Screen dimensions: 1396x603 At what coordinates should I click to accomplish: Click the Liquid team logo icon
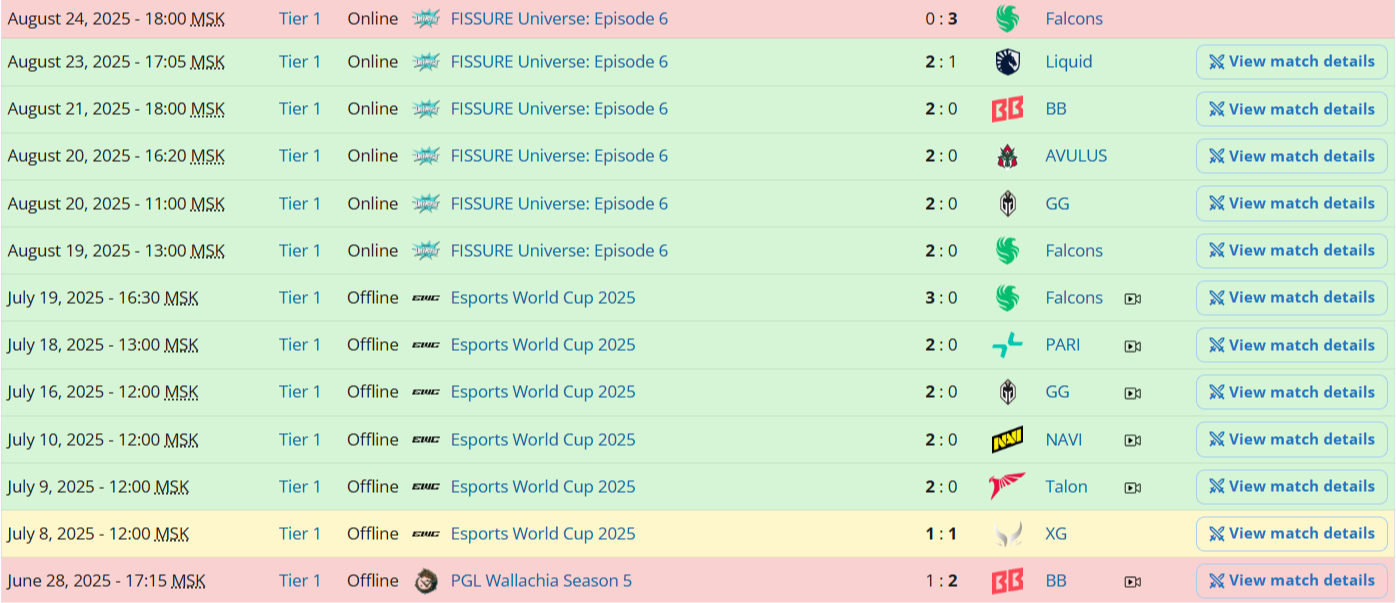coord(1007,62)
